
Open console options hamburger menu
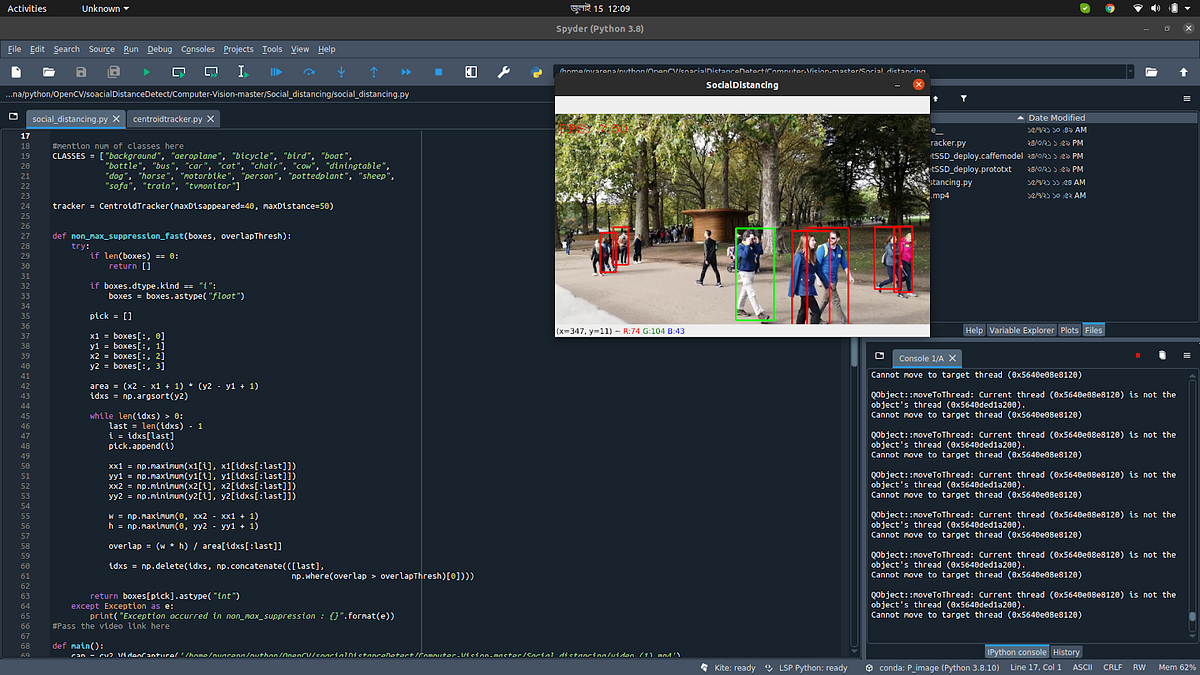pyautogui.click(x=1186, y=355)
